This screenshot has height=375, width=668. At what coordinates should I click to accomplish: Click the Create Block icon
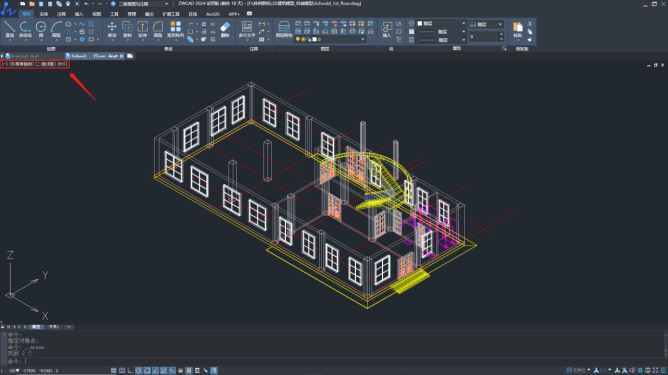[x=399, y=24]
